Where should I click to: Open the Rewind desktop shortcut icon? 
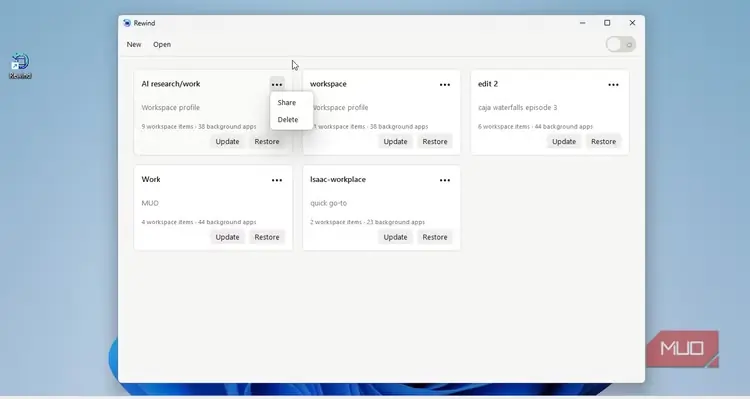[x=20, y=66]
